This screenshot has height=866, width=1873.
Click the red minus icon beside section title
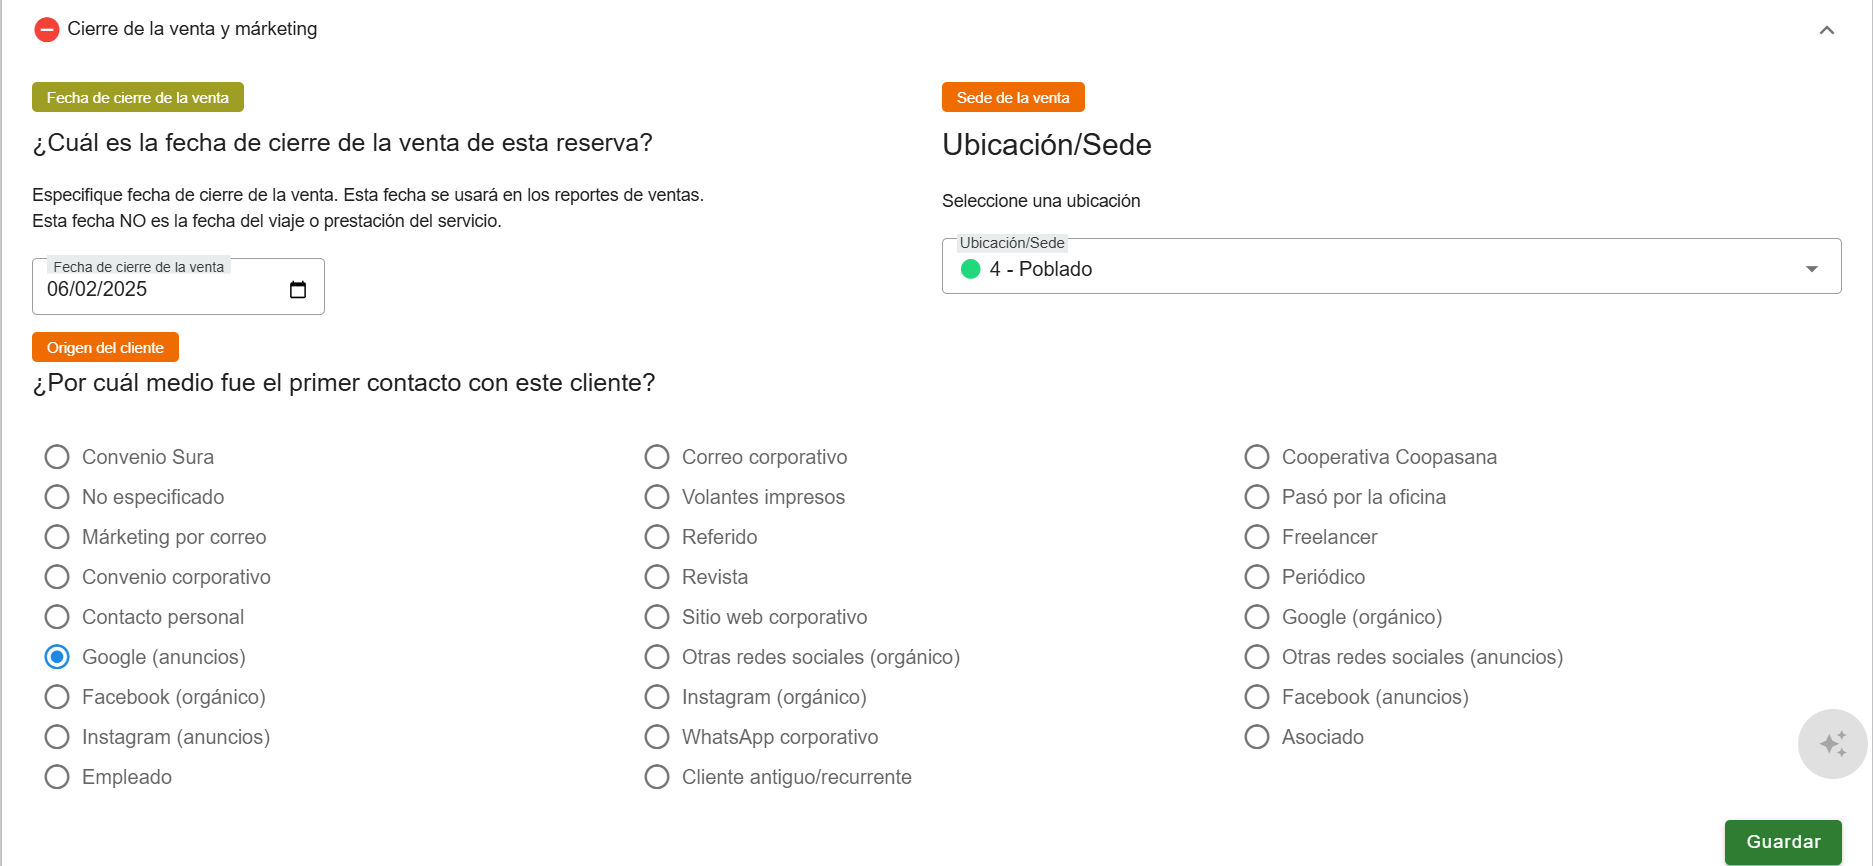pos(46,30)
